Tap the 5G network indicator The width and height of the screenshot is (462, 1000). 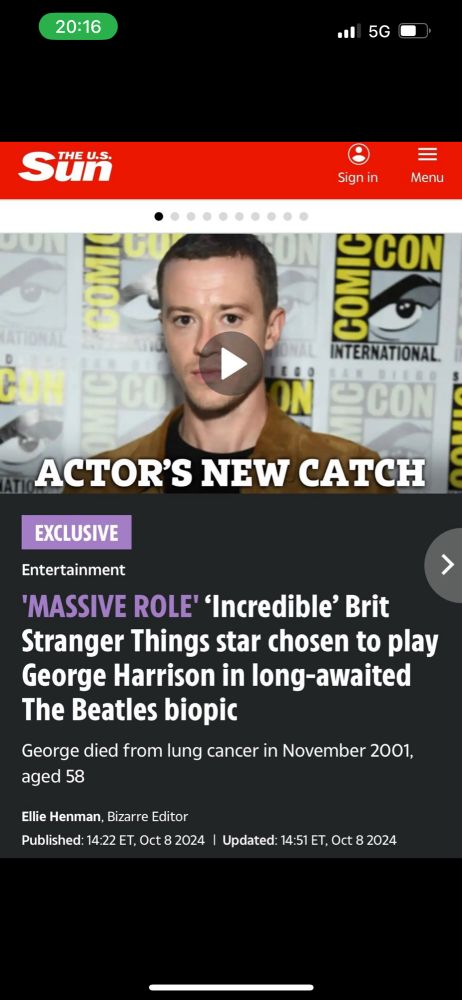coord(379,31)
